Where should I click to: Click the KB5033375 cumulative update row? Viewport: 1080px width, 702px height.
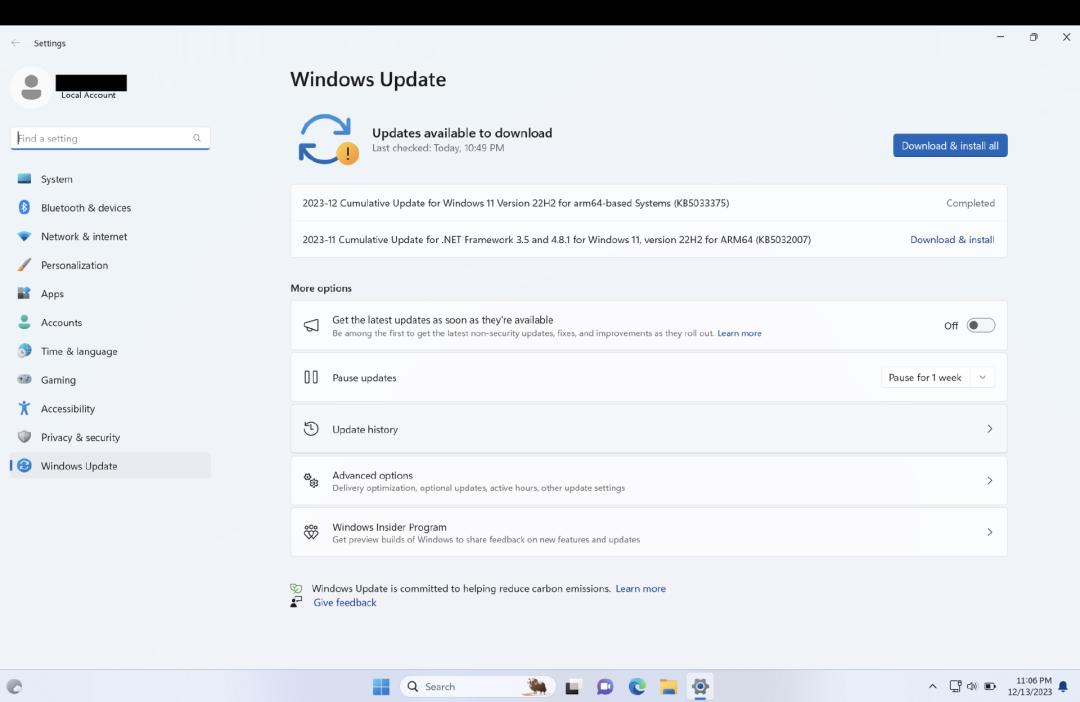tap(648, 203)
